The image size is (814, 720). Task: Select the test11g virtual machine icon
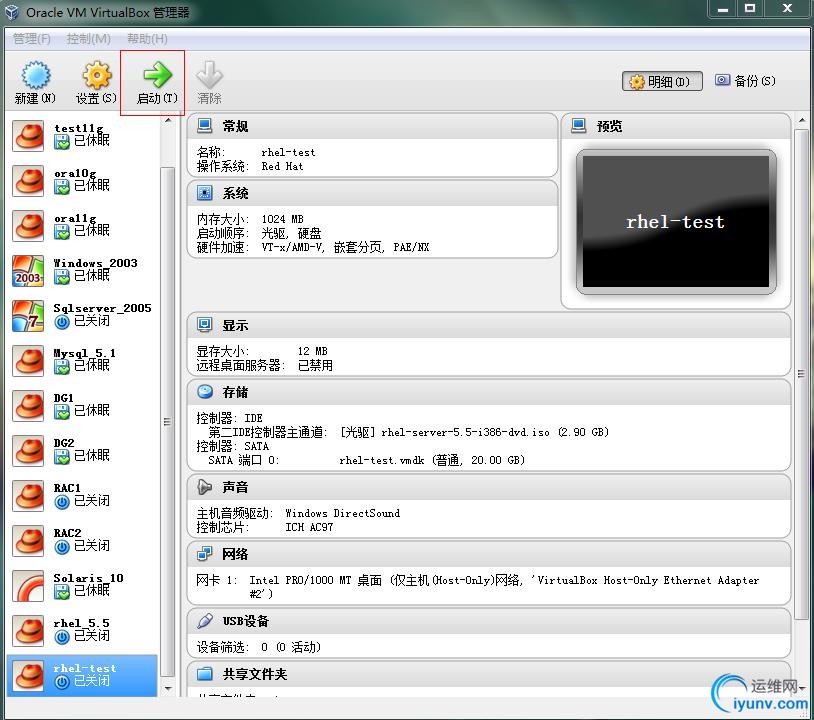pyautogui.click(x=29, y=135)
